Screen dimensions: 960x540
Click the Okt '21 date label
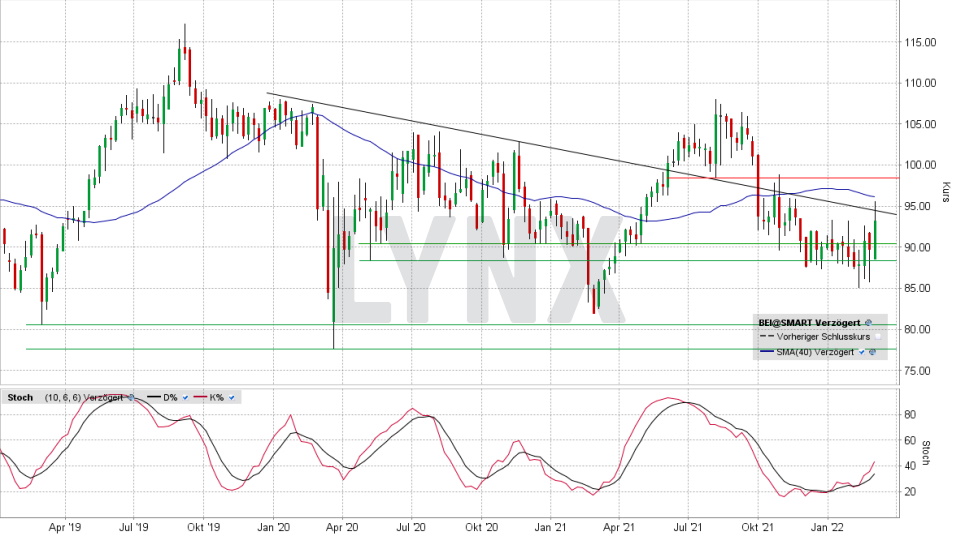(758, 527)
